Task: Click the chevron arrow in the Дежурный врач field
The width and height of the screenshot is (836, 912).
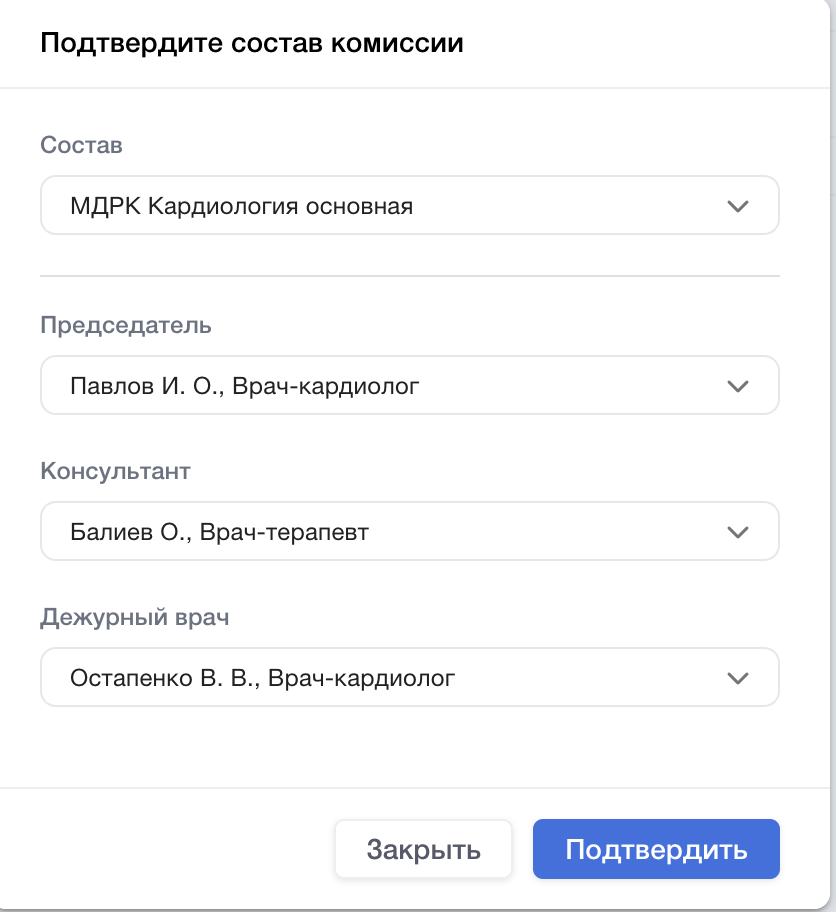Action: pyautogui.click(x=737, y=678)
